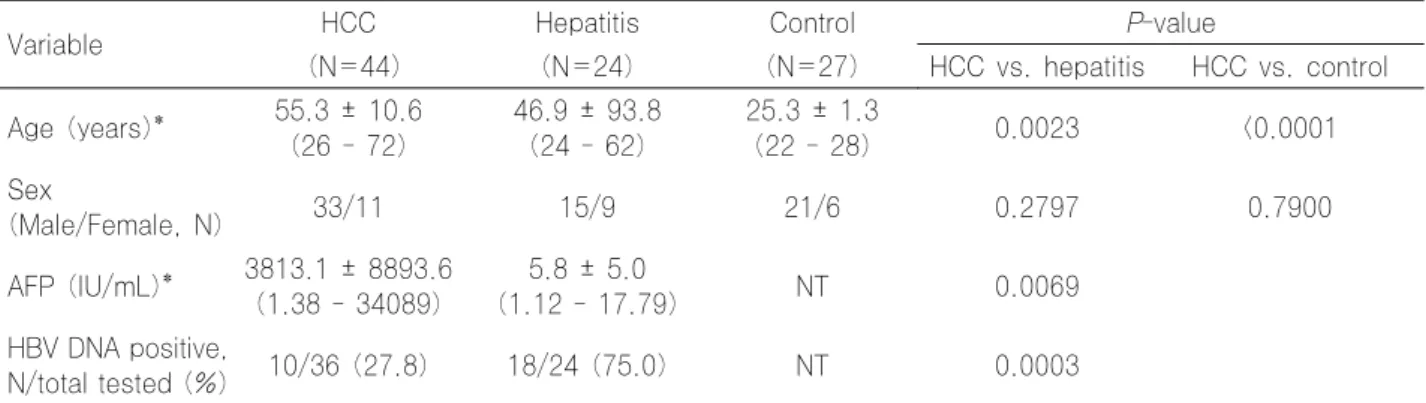Click the P-value header
The image size is (1426, 403).
(x=1160, y=21)
